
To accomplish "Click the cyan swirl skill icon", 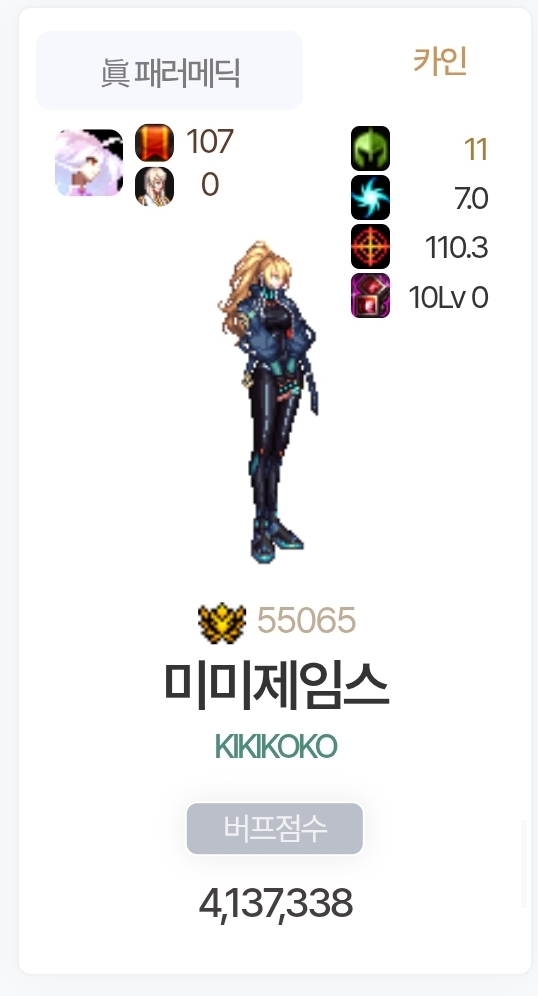I will pos(370,198).
